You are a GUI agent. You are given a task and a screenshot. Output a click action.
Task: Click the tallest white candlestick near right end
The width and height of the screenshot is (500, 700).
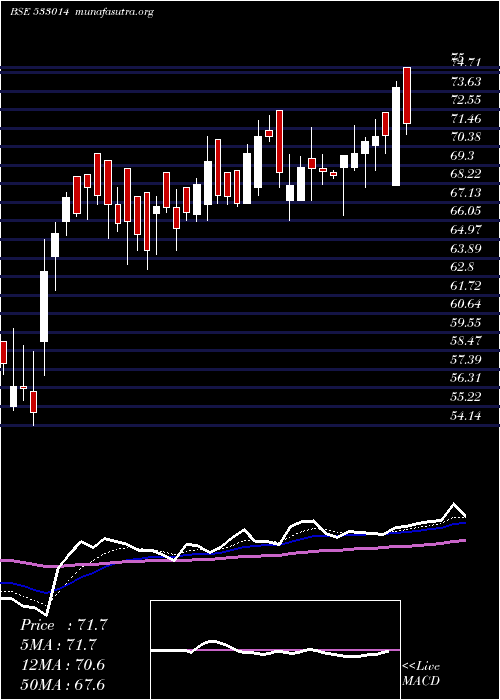pos(396,136)
